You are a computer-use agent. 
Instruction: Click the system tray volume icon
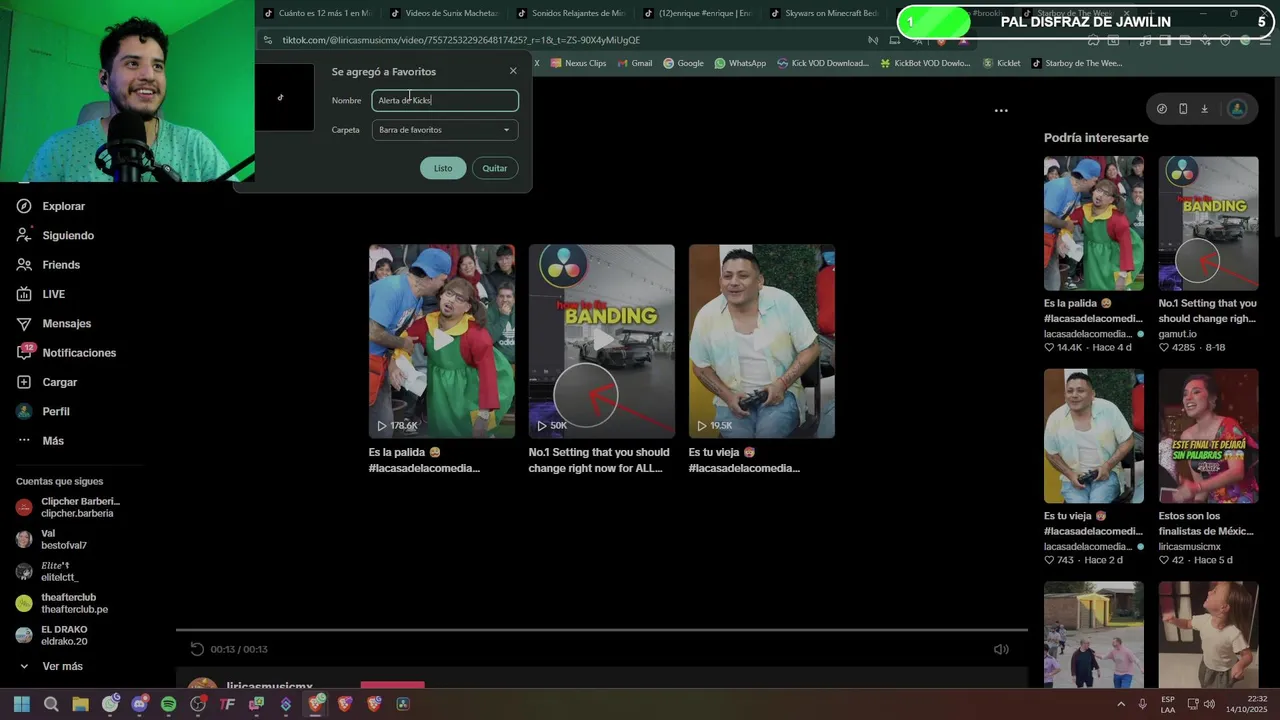(1209, 704)
